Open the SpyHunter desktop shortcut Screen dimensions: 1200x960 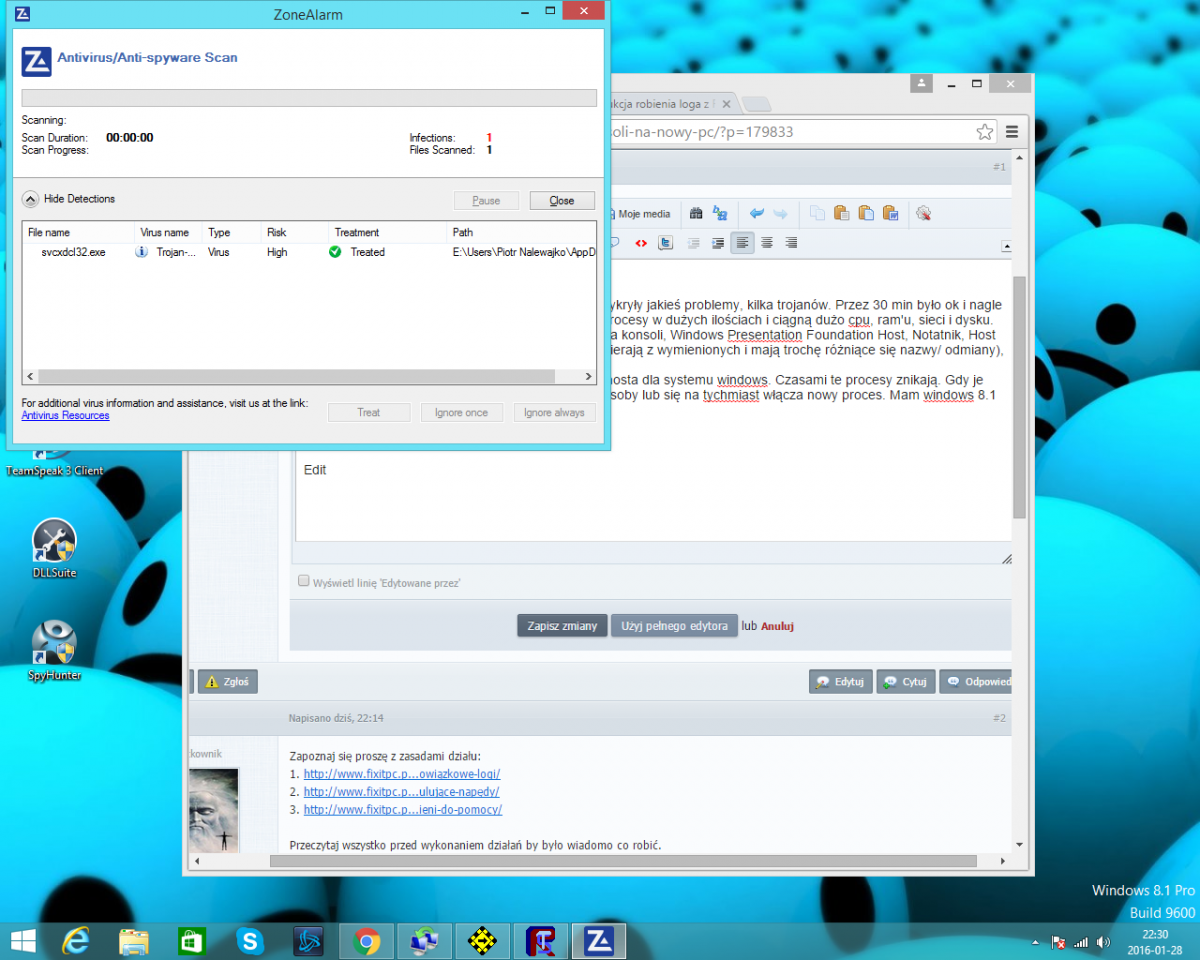(x=54, y=650)
